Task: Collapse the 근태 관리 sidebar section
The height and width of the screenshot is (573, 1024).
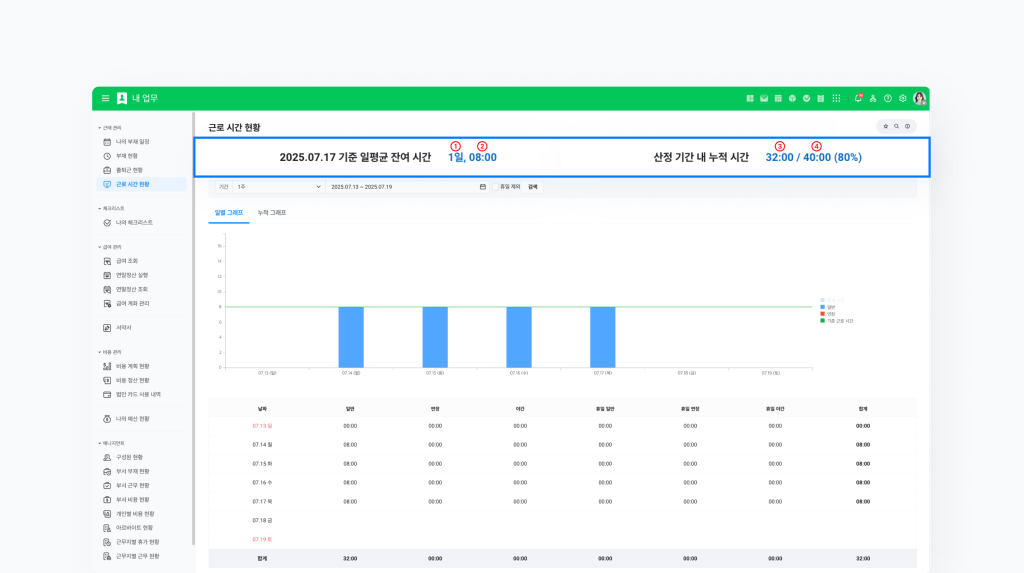Action: tap(110, 128)
